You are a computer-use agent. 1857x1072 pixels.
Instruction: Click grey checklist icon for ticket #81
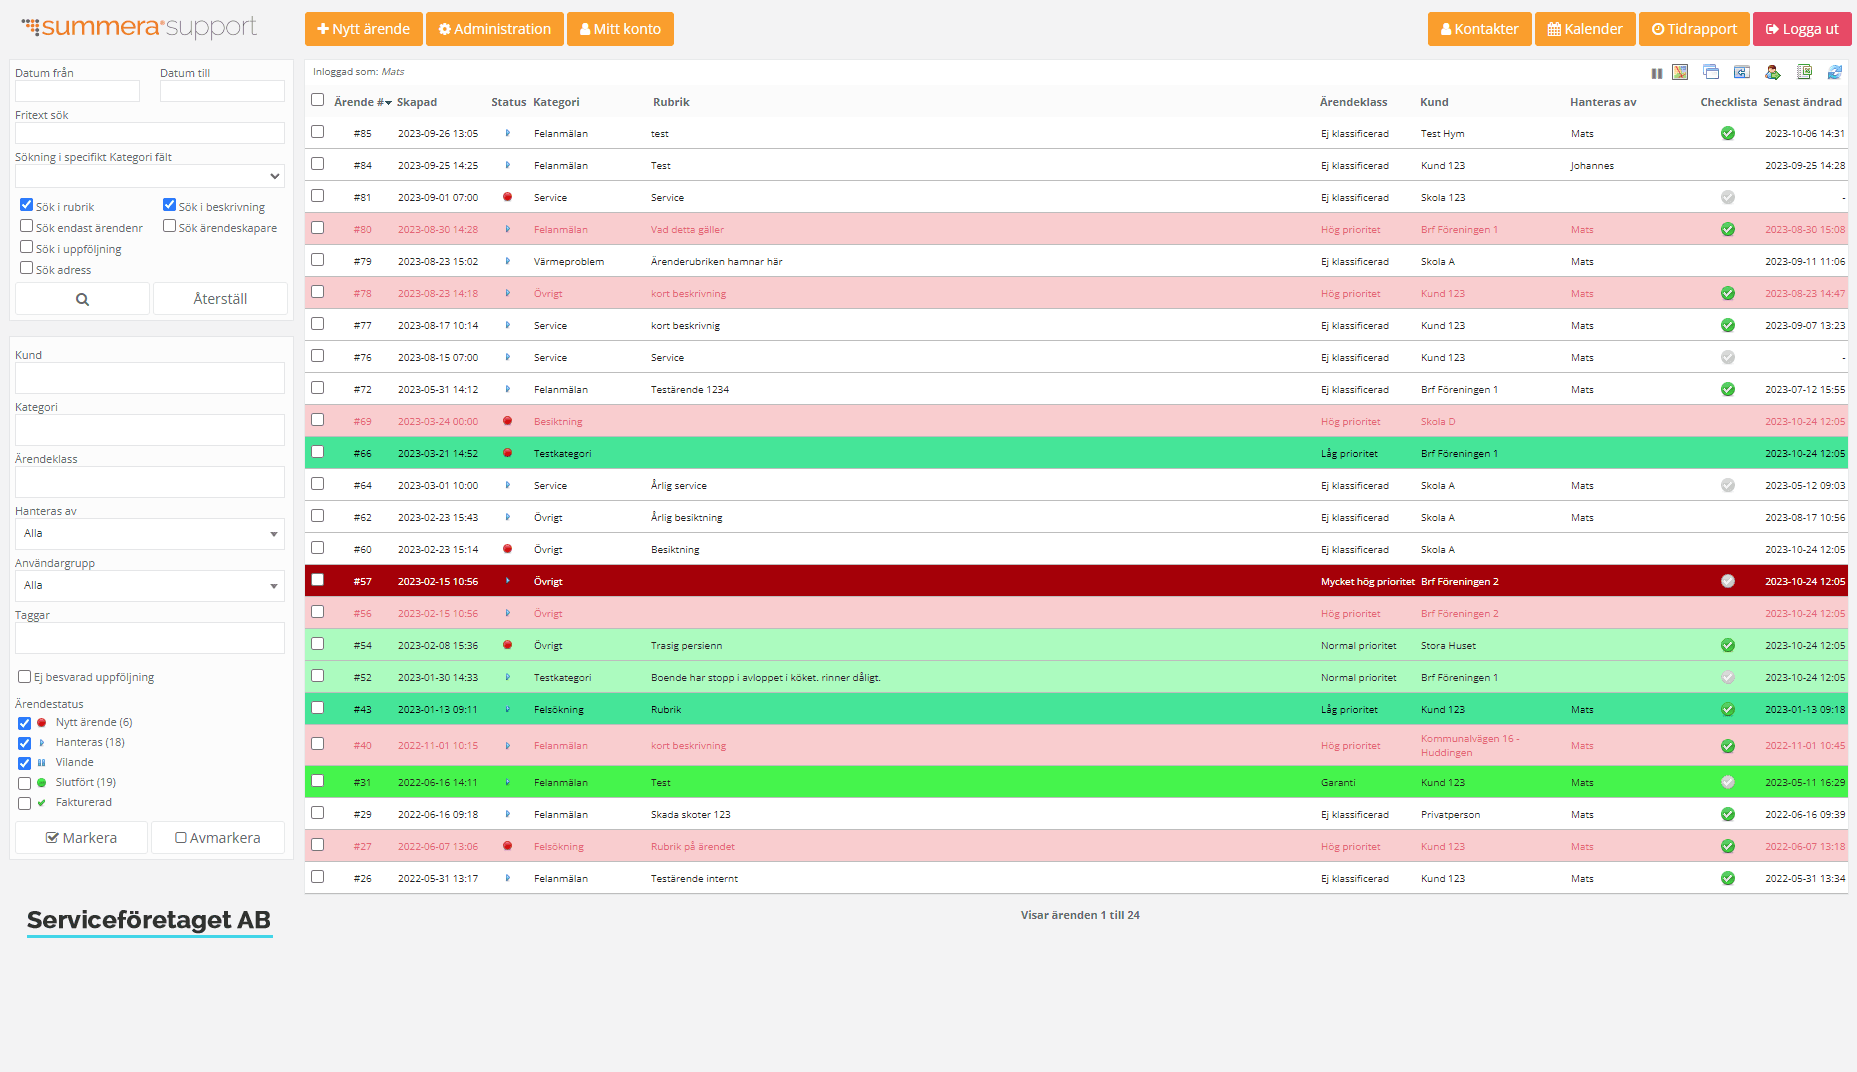[x=1728, y=197]
